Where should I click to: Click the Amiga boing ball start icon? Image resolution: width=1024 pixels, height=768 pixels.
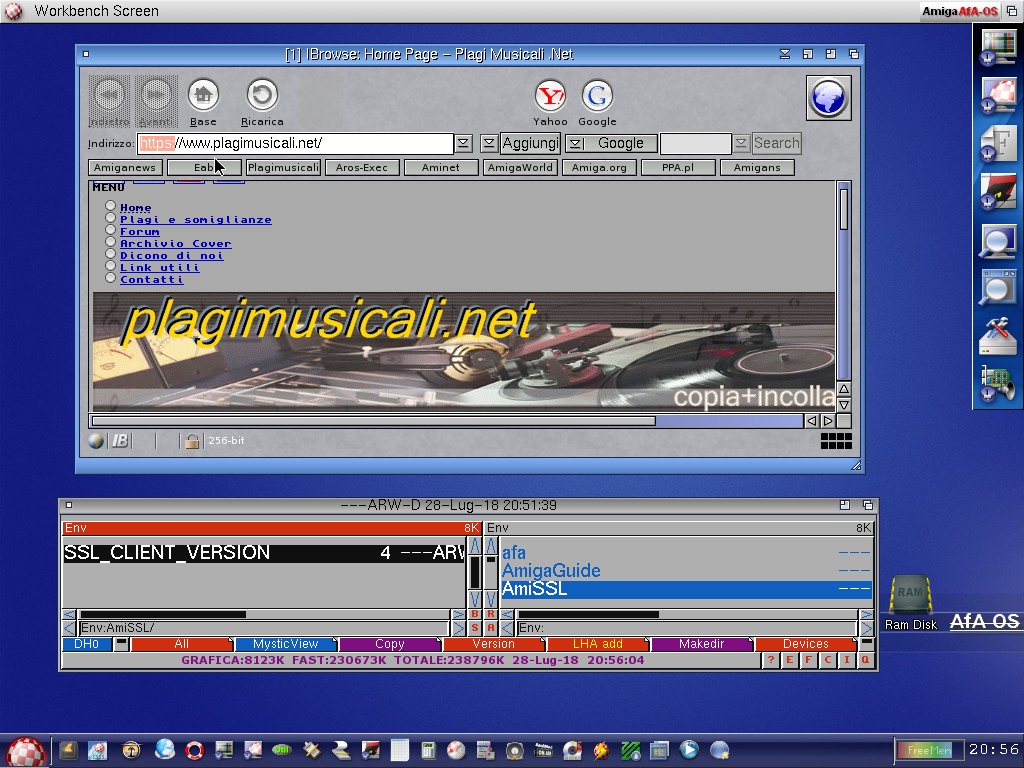26,750
